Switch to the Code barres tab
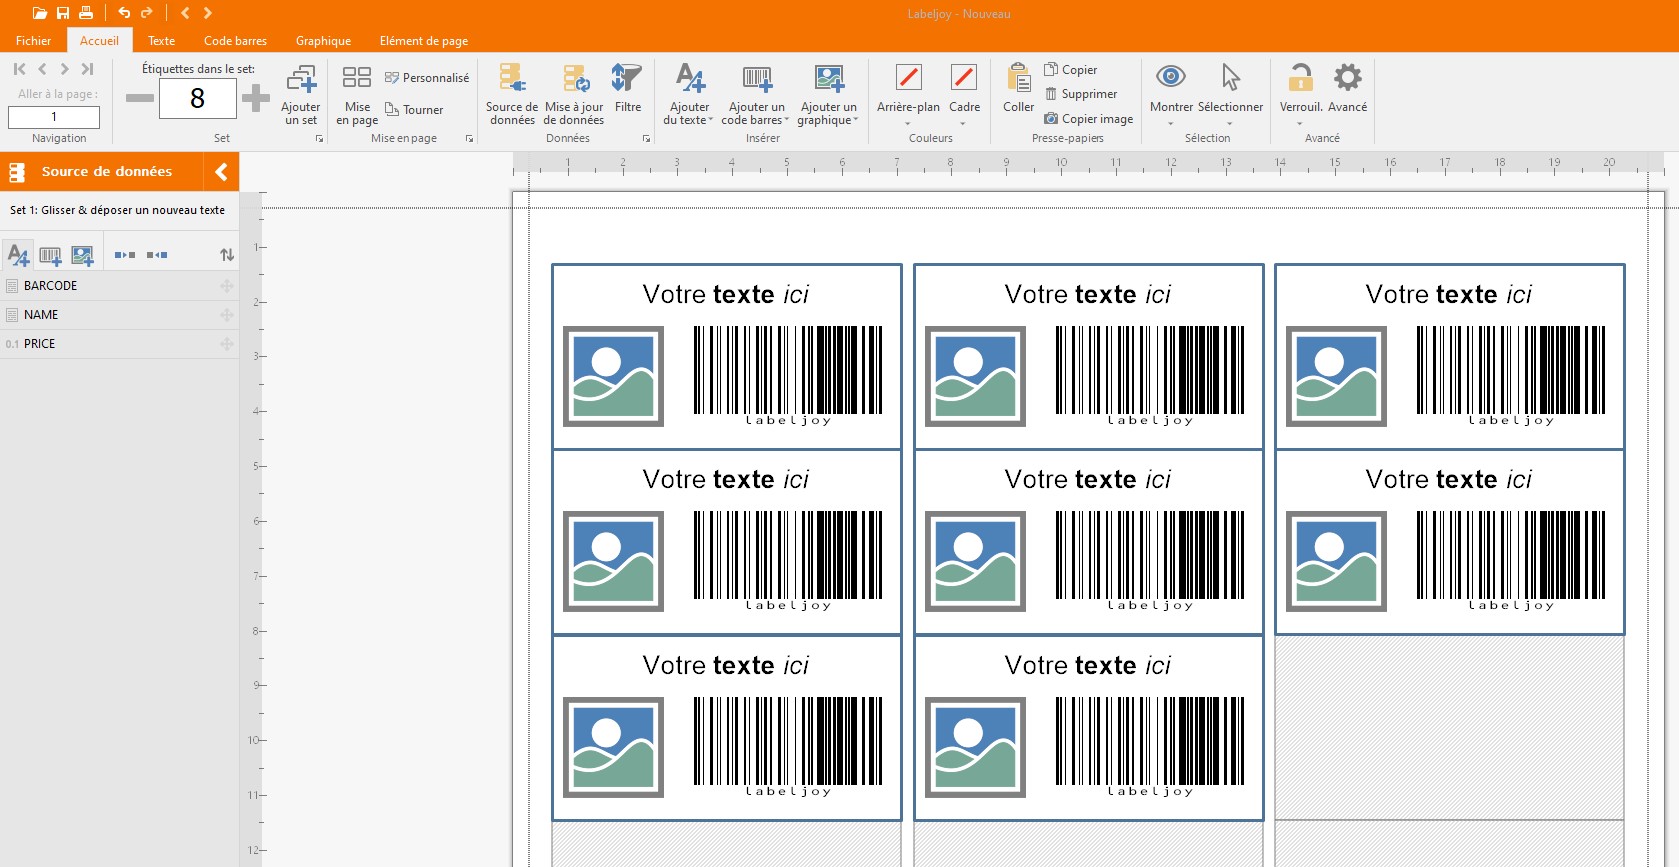This screenshot has height=867, width=1679. point(235,41)
